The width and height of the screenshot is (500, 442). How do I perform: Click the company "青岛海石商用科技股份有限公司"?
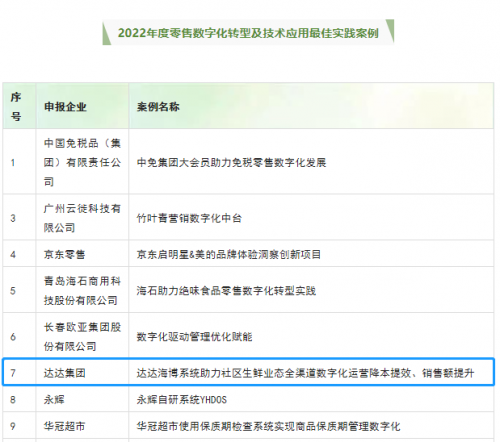tap(82, 291)
